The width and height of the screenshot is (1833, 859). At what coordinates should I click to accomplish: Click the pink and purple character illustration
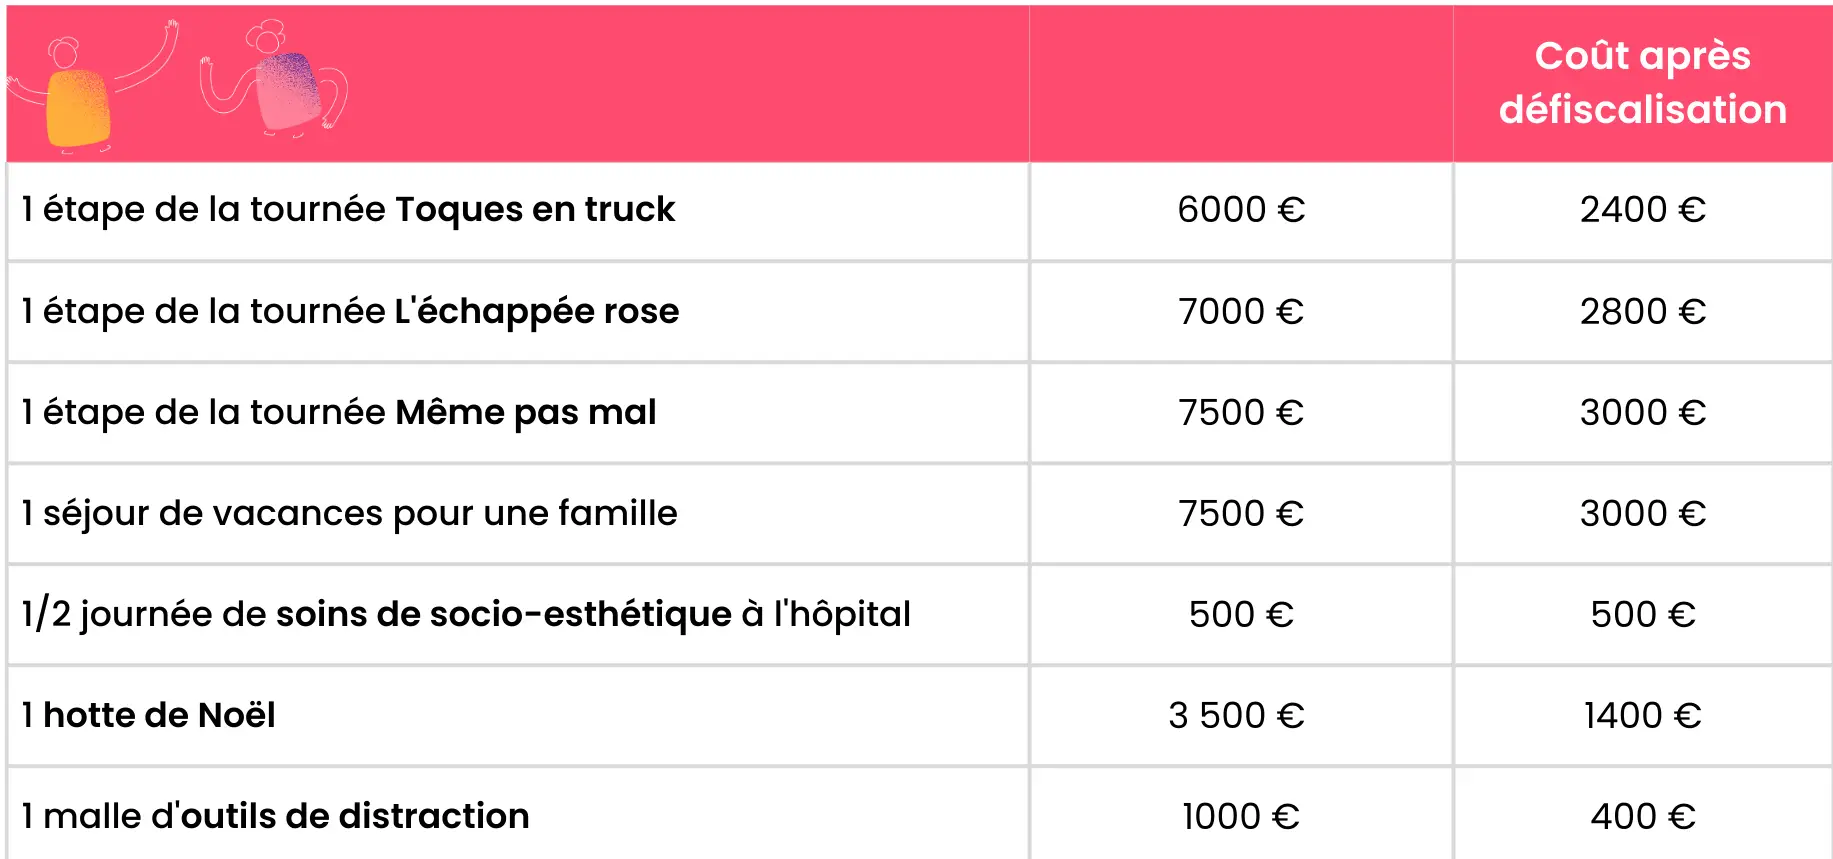288,90
